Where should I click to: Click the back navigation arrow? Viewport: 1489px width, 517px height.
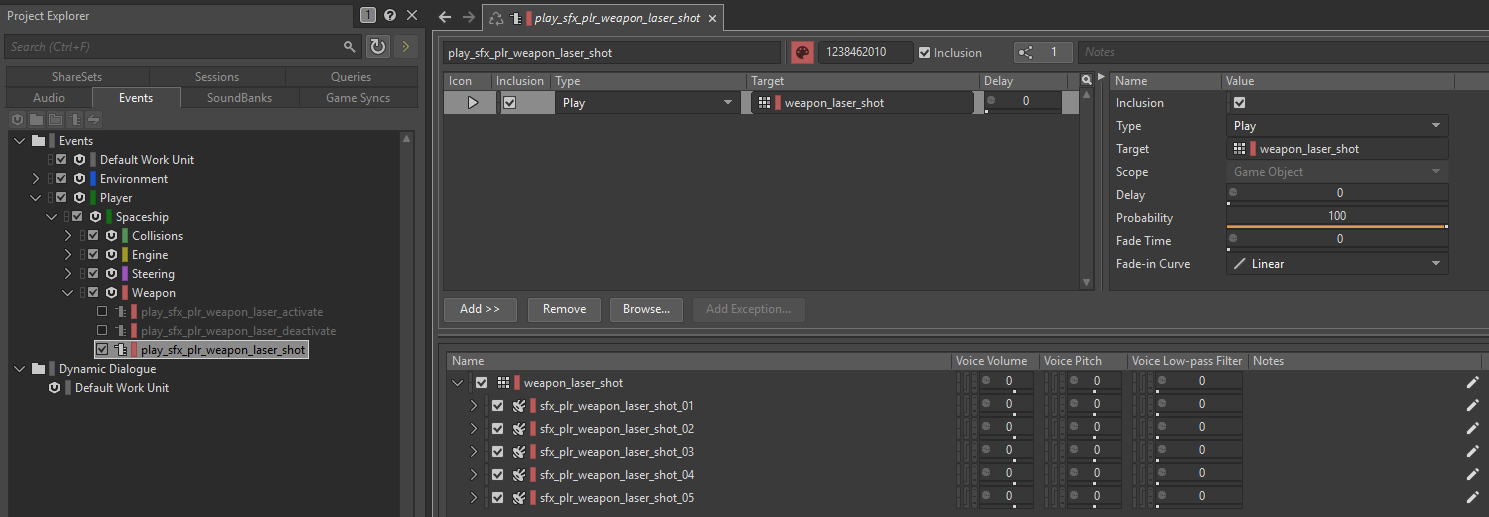tap(446, 17)
